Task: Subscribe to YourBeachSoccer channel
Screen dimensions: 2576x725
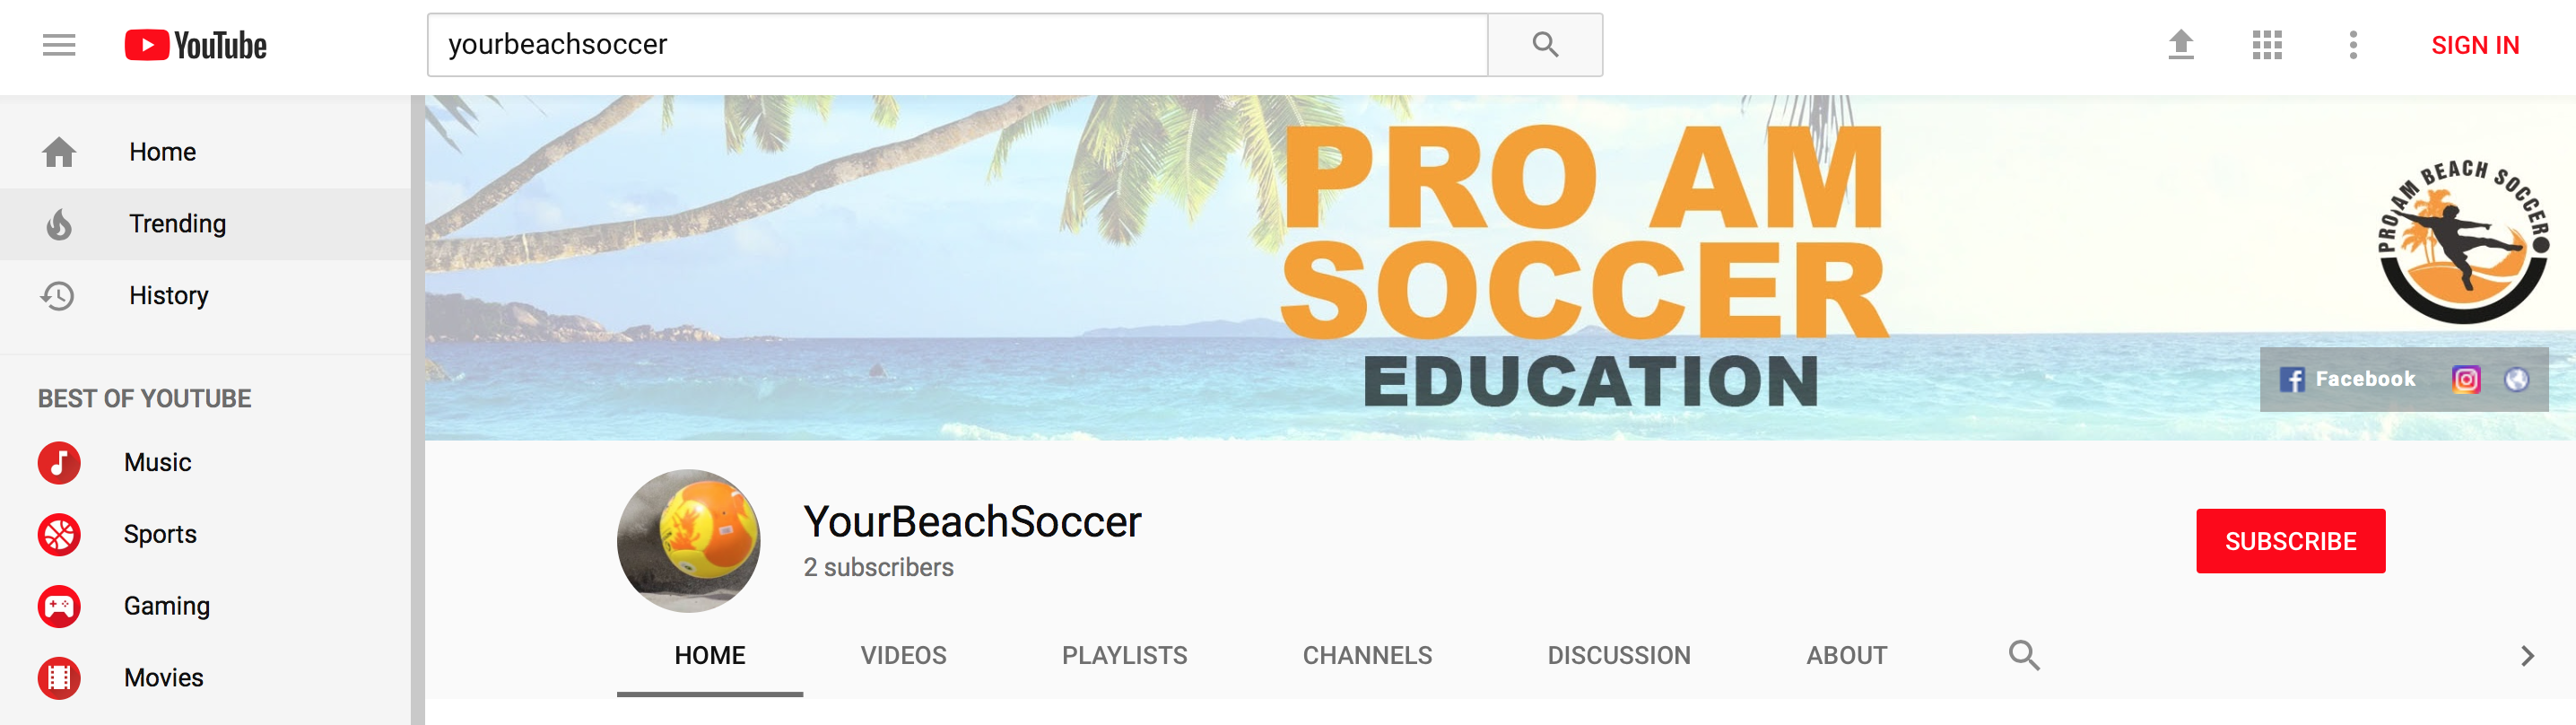Action: [x=2290, y=541]
